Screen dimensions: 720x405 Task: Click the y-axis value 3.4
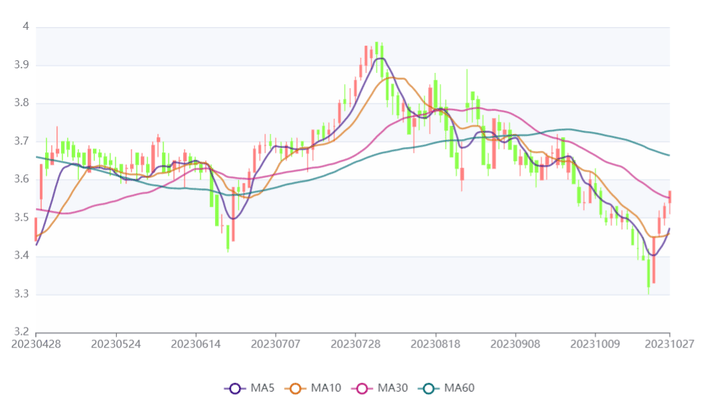(x=22, y=255)
